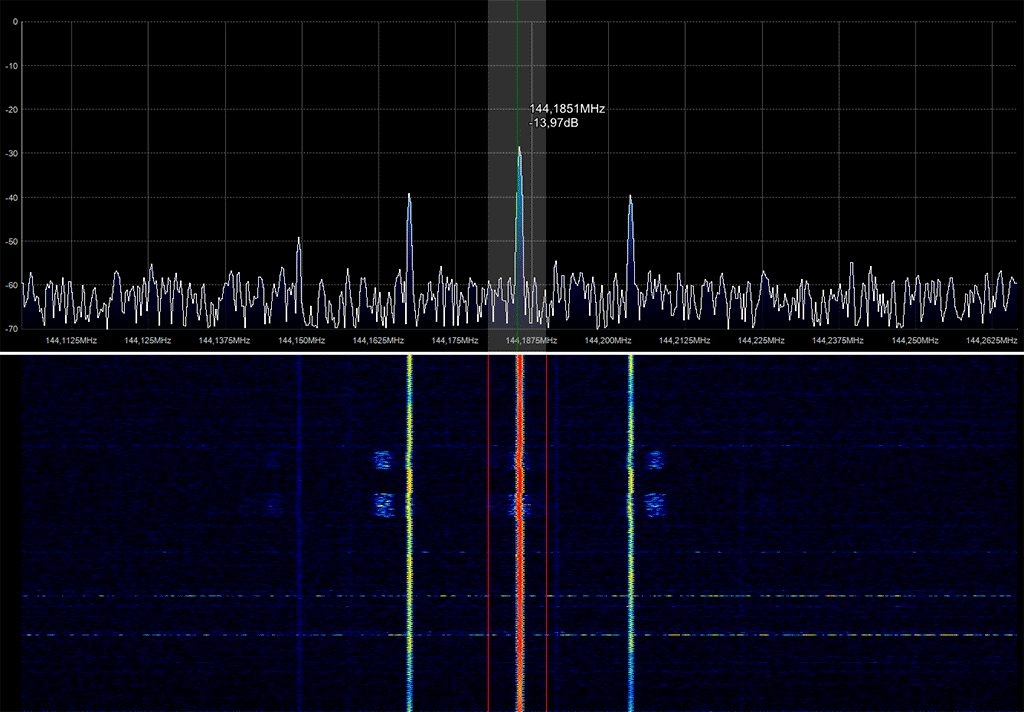Image resolution: width=1024 pixels, height=712 pixels.
Task: Click the -60 dB level axis label
Action: tap(12, 285)
